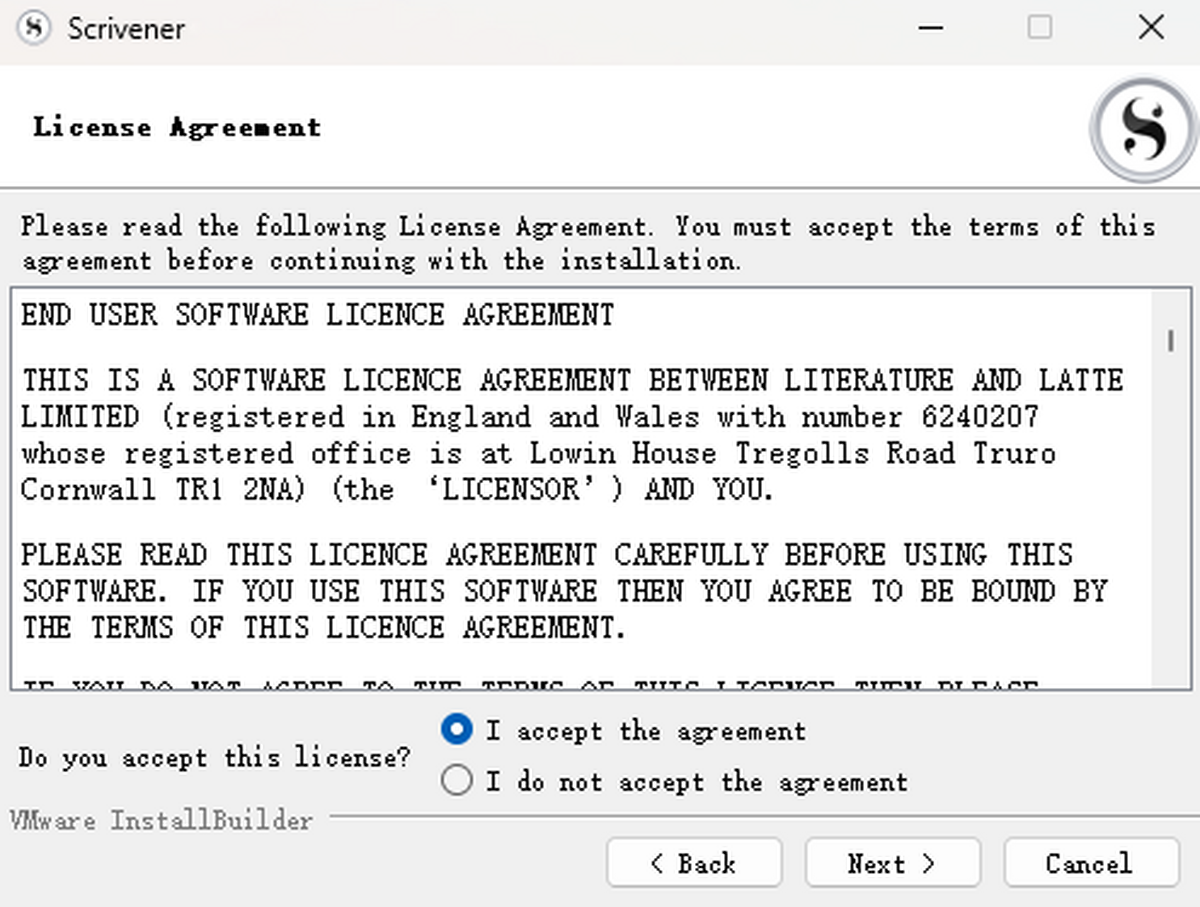Minimize the installer window
1200x907 pixels.
coord(930,28)
